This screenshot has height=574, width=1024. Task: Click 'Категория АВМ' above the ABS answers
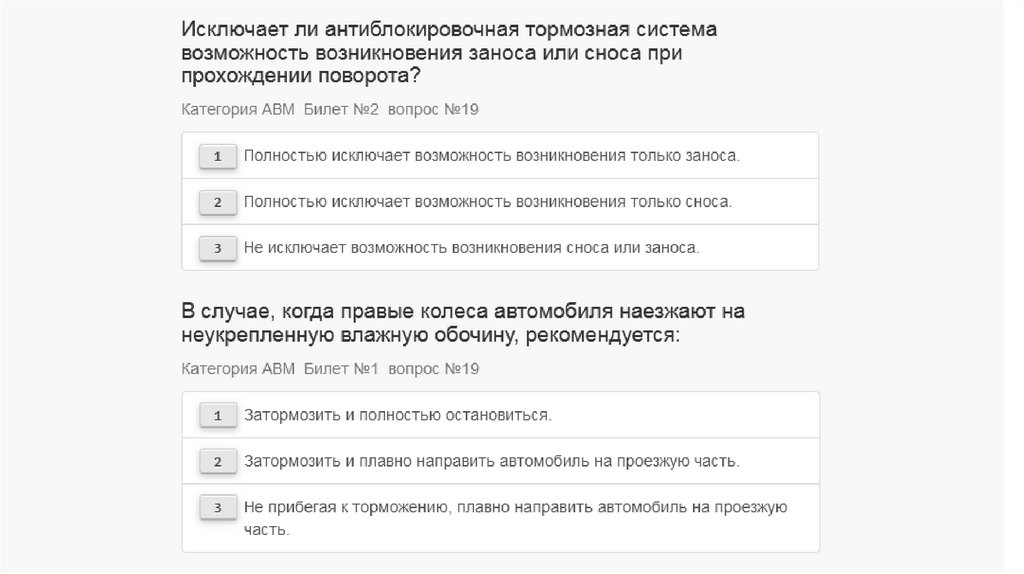(238, 109)
